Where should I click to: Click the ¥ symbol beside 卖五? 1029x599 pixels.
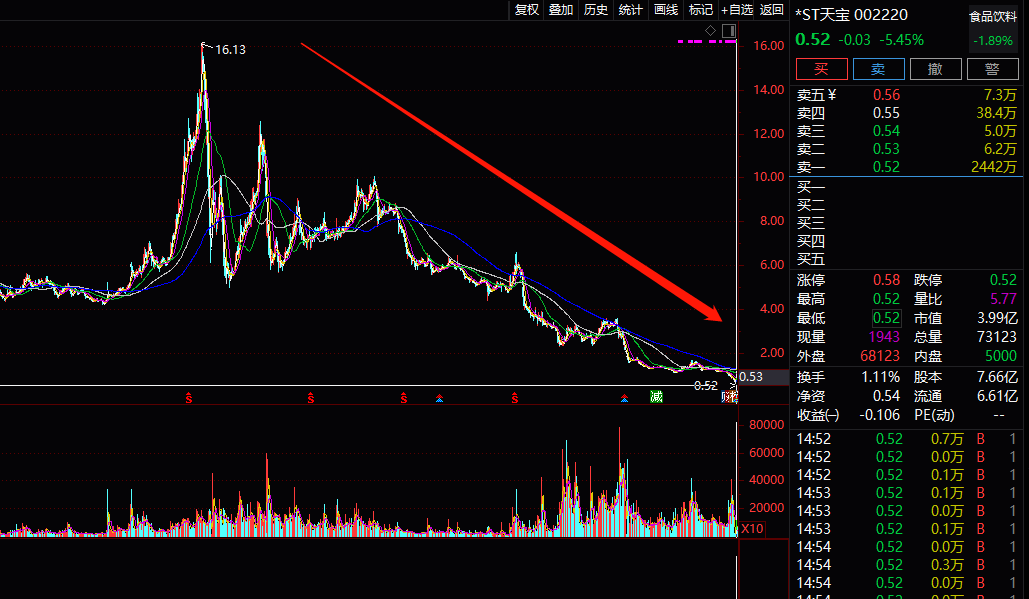[832, 95]
